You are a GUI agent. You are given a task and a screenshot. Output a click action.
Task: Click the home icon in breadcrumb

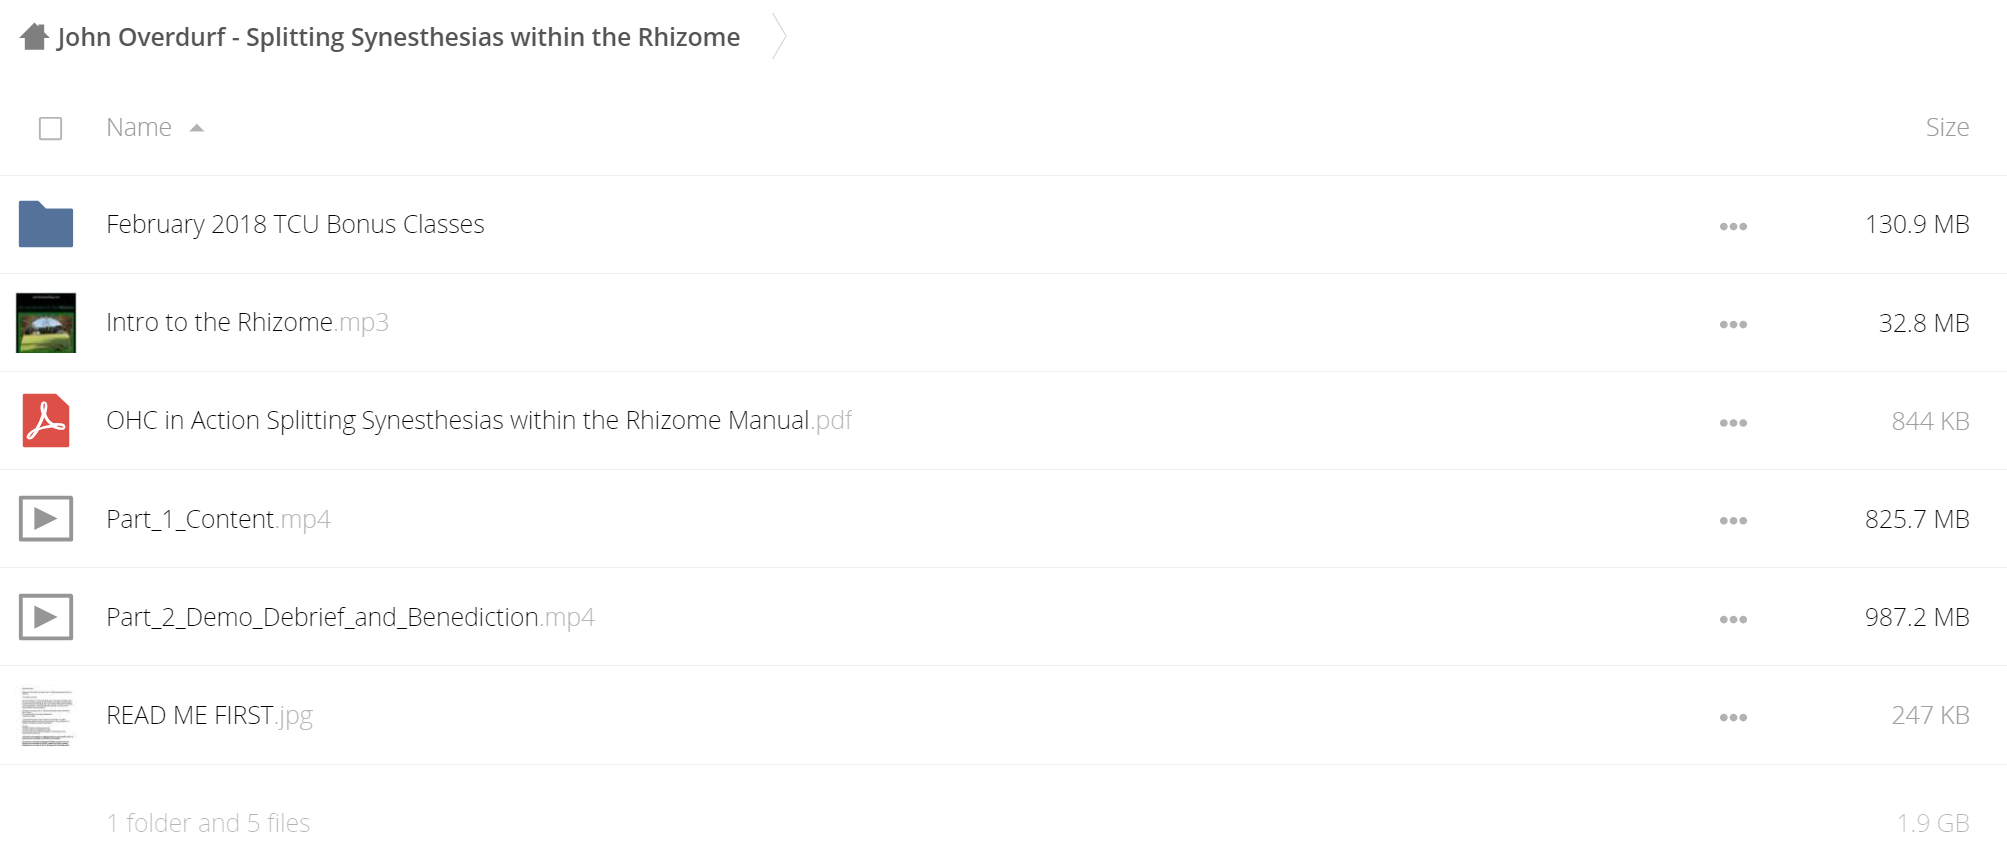click(35, 37)
